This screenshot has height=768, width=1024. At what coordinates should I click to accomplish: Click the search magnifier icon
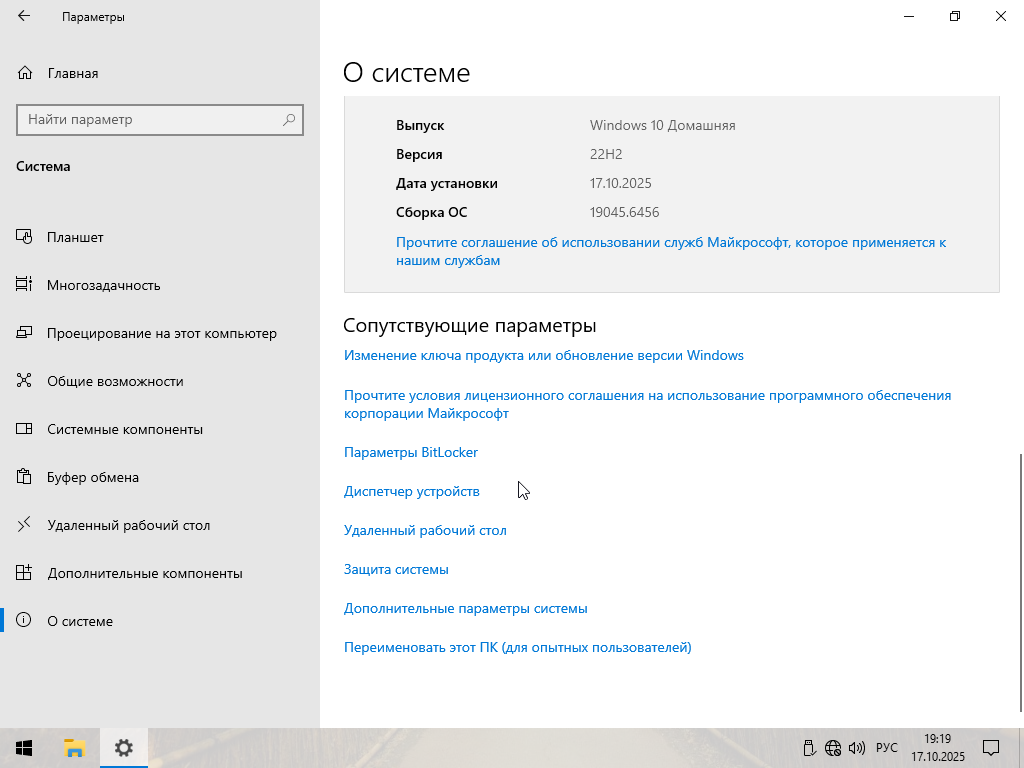289,120
